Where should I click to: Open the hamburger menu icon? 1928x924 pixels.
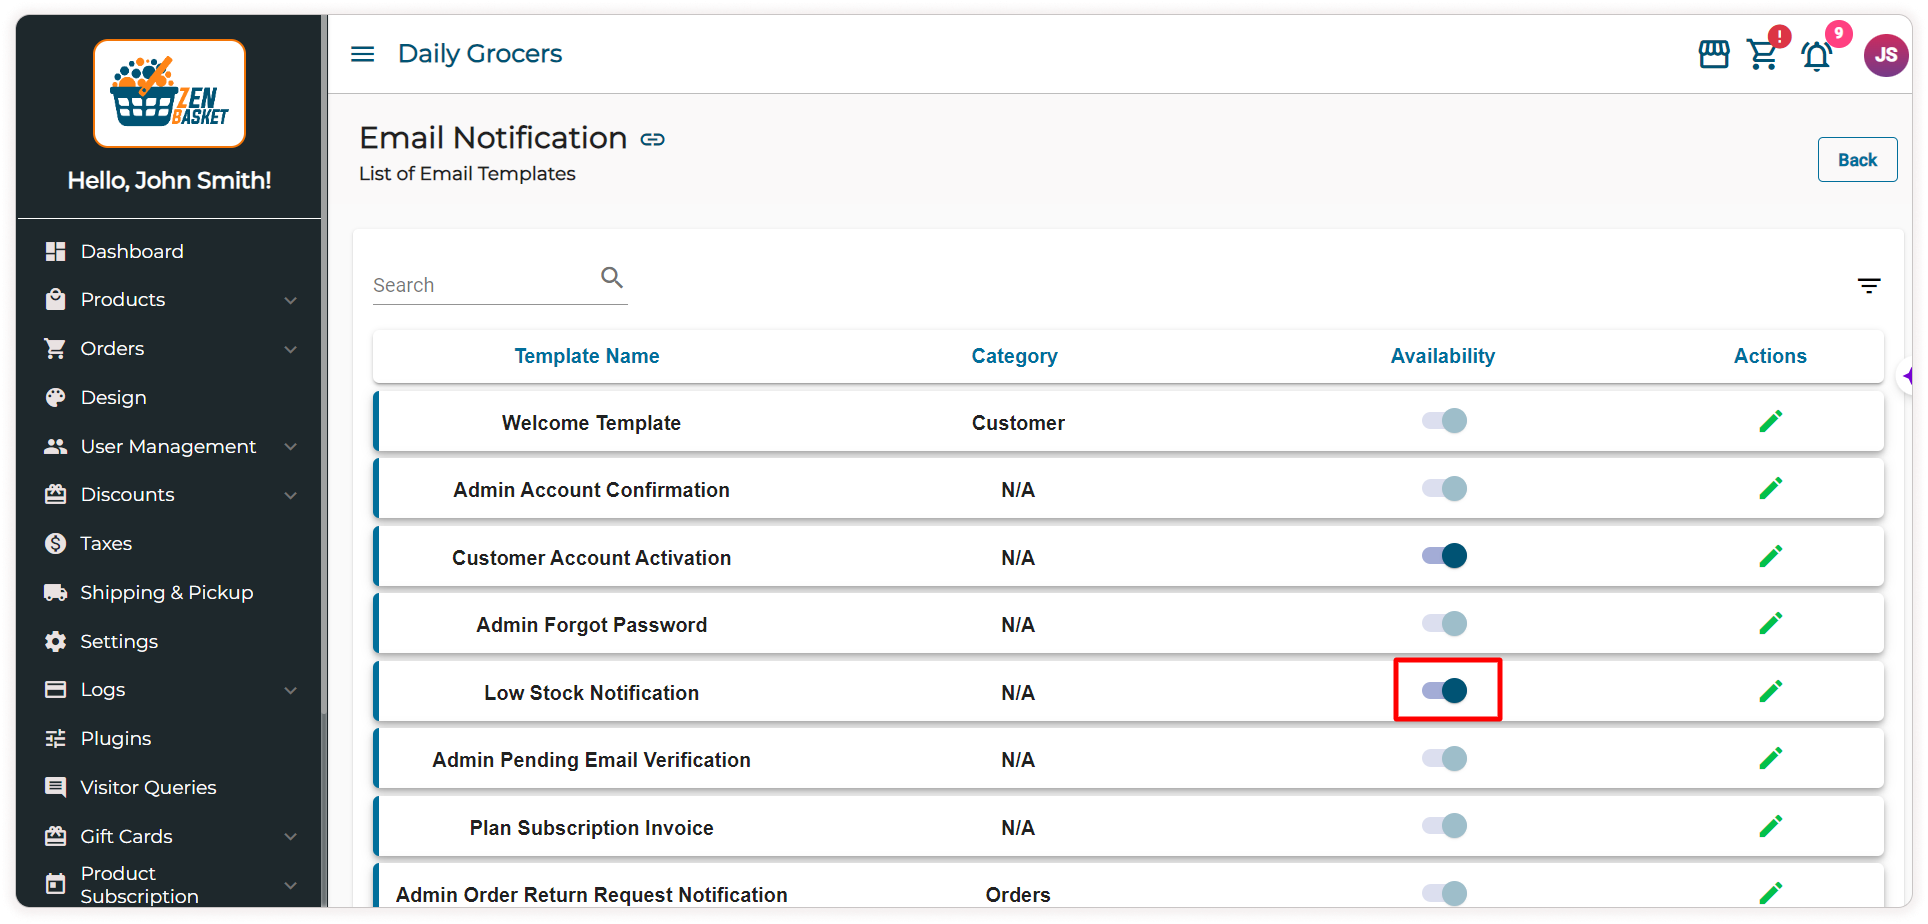click(x=362, y=54)
